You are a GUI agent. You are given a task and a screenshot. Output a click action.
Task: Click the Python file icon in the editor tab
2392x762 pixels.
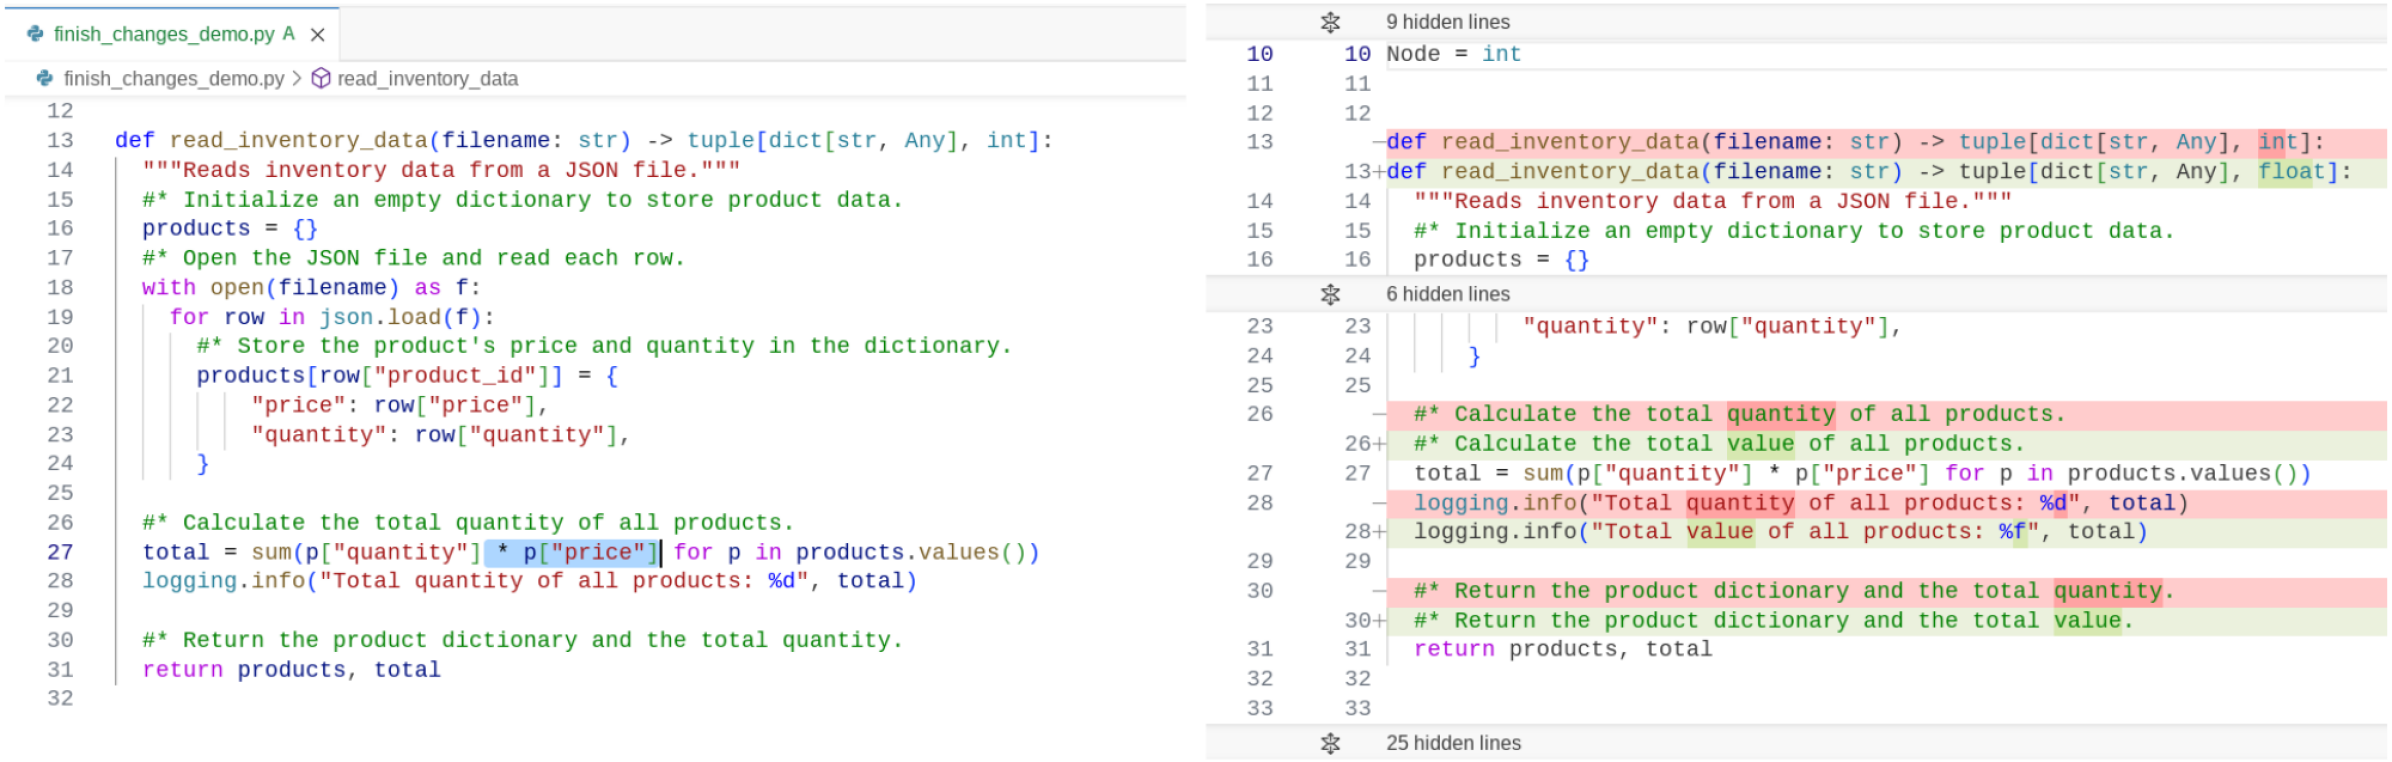click(36, 34)
